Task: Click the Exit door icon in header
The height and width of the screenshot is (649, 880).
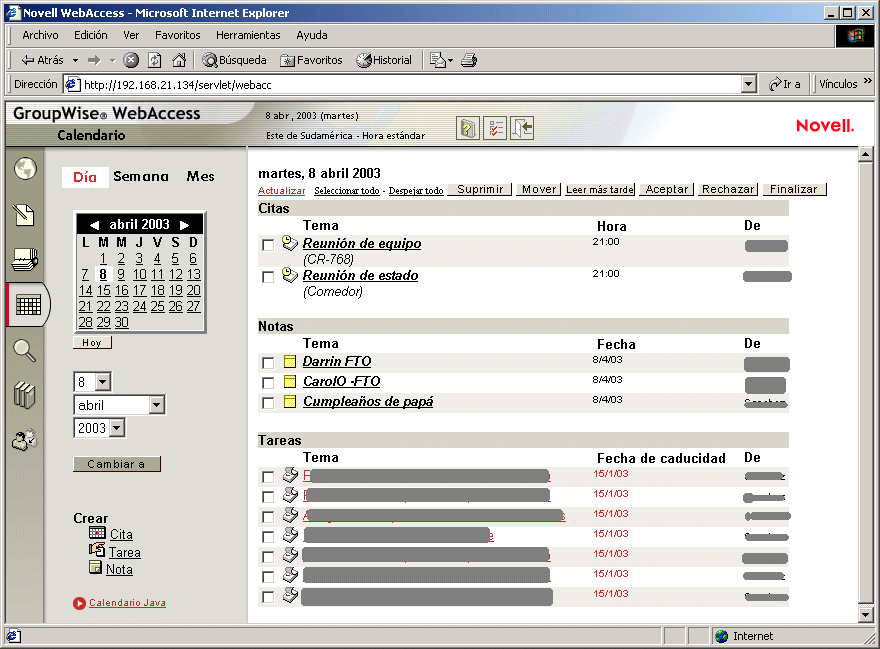Action: pos(521,128)
